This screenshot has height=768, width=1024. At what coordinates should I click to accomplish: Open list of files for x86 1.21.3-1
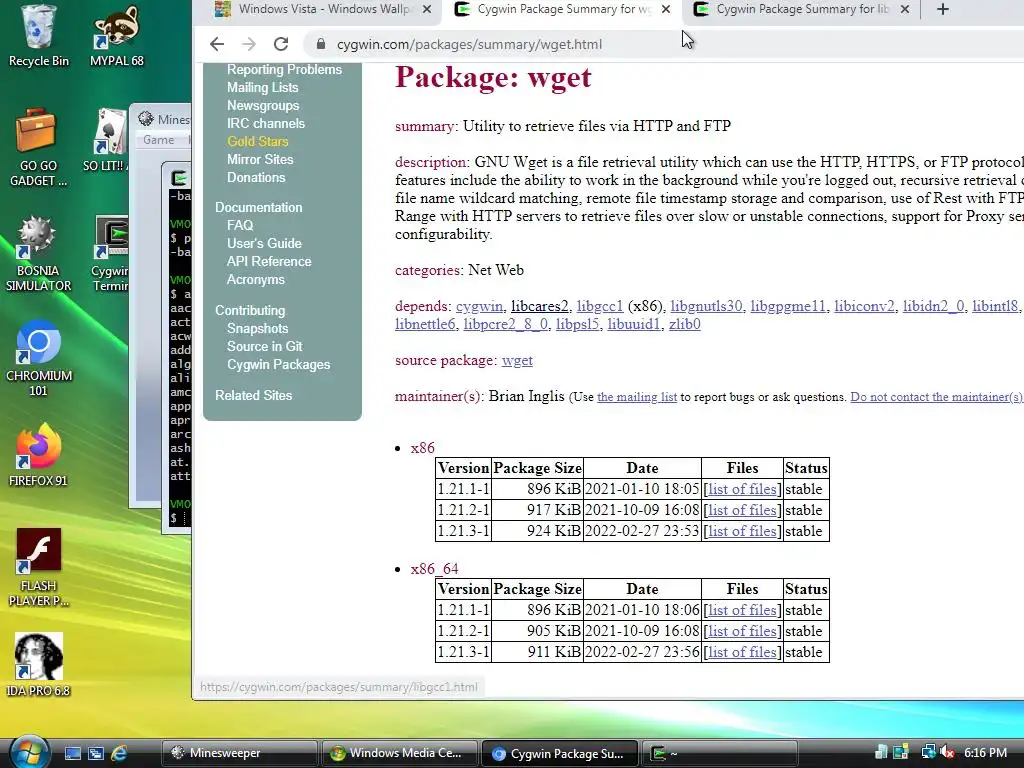coord(743,531)
